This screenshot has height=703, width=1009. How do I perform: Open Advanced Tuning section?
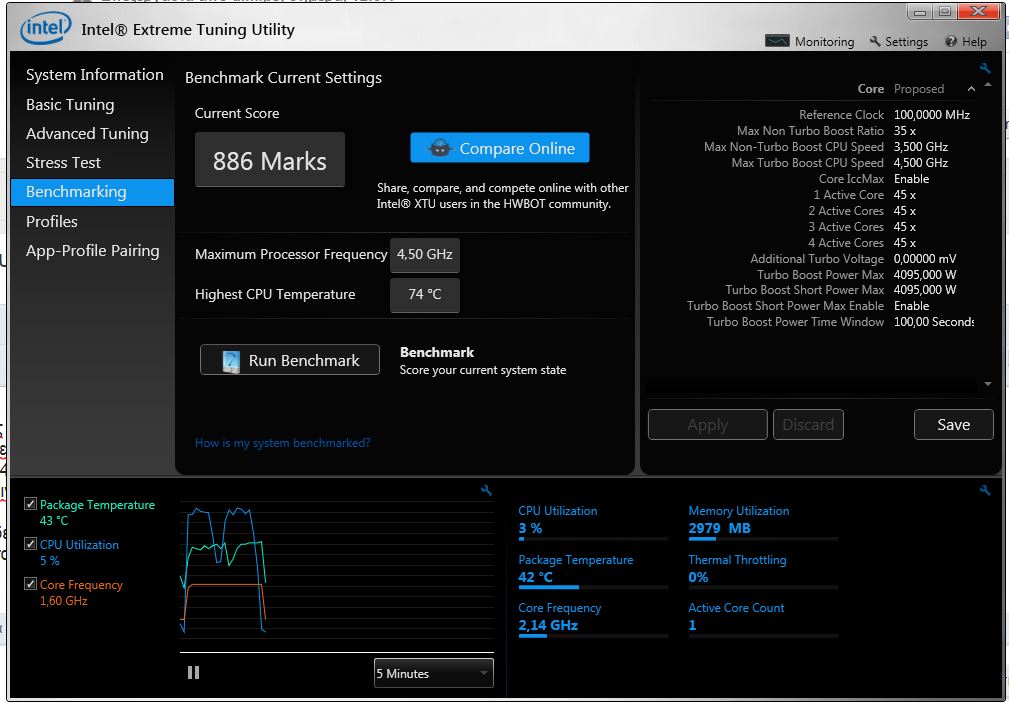87,133
